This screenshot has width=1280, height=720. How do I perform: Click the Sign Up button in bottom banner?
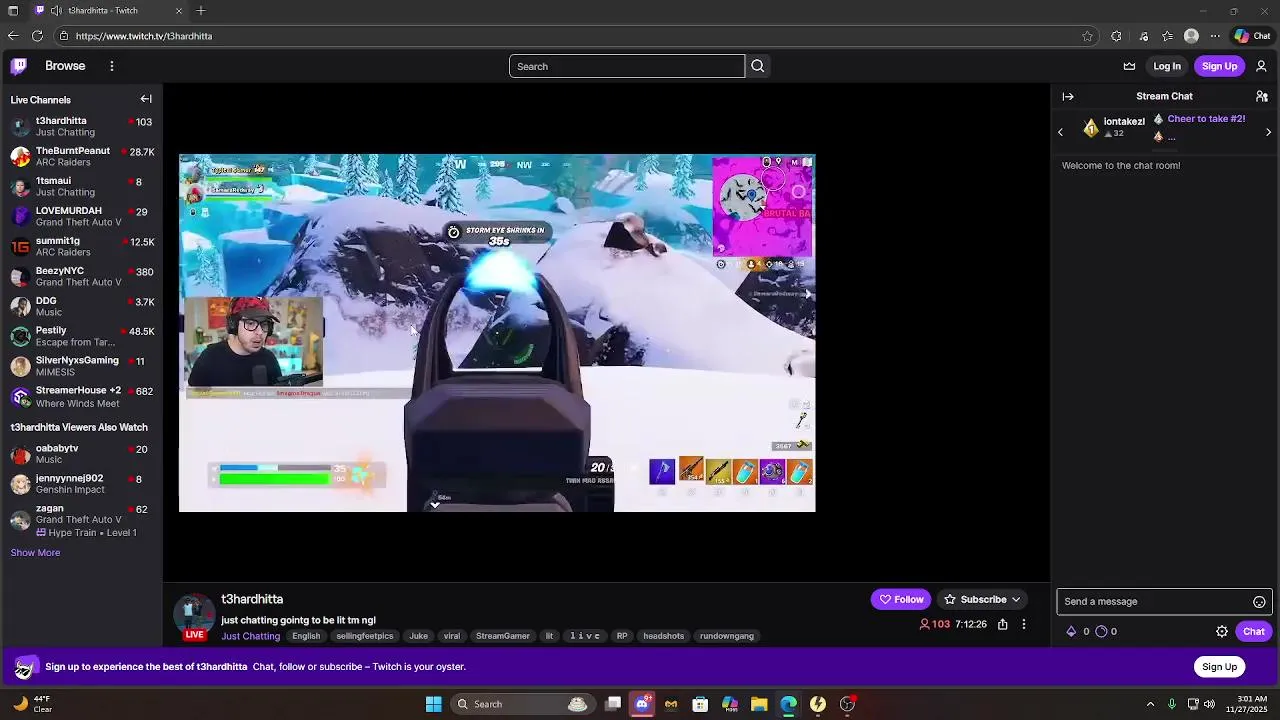point(1219,667)
